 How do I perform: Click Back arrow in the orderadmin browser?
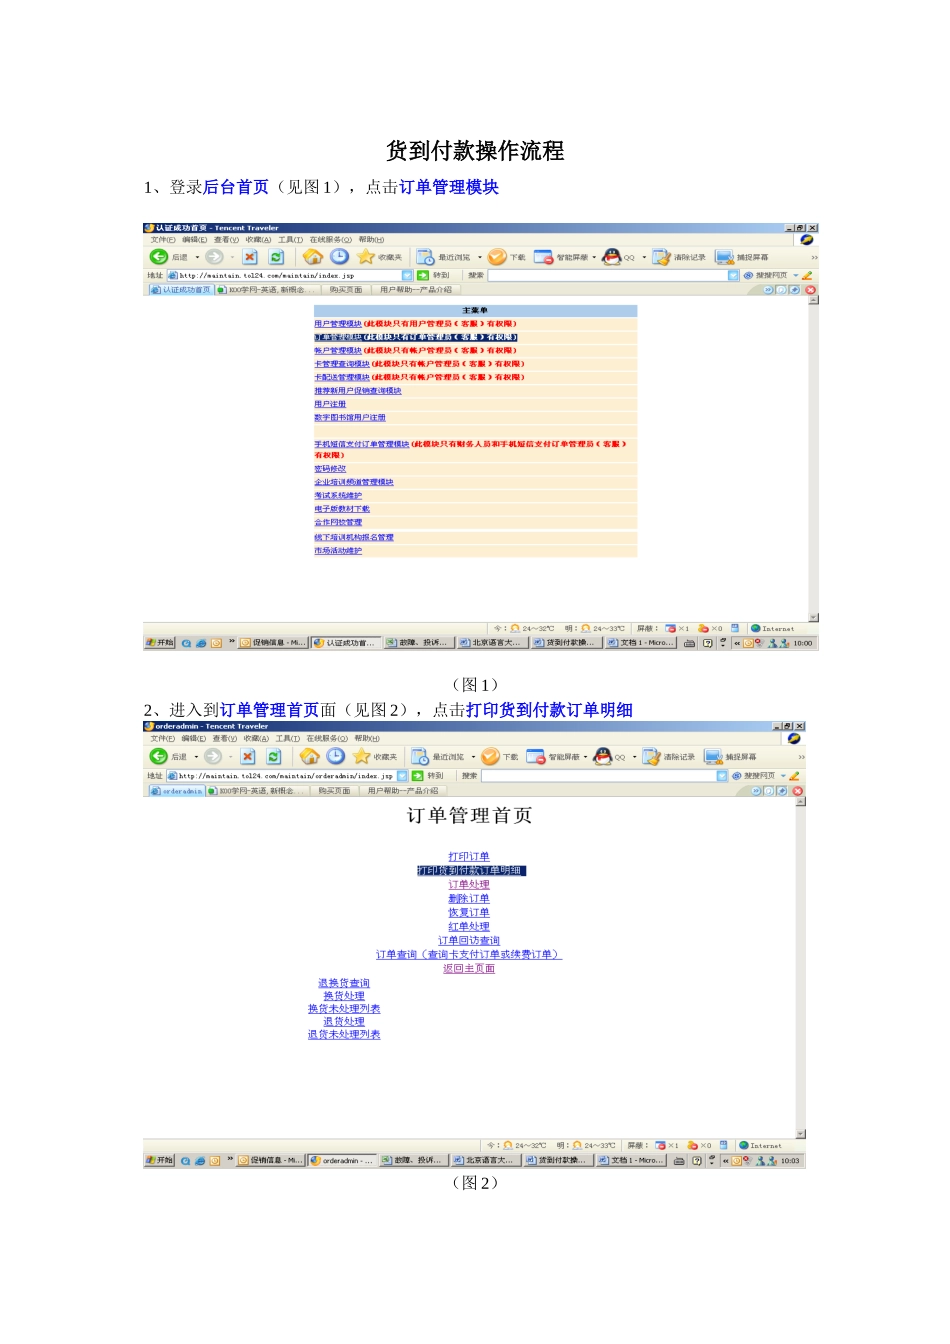coord(158,756)
